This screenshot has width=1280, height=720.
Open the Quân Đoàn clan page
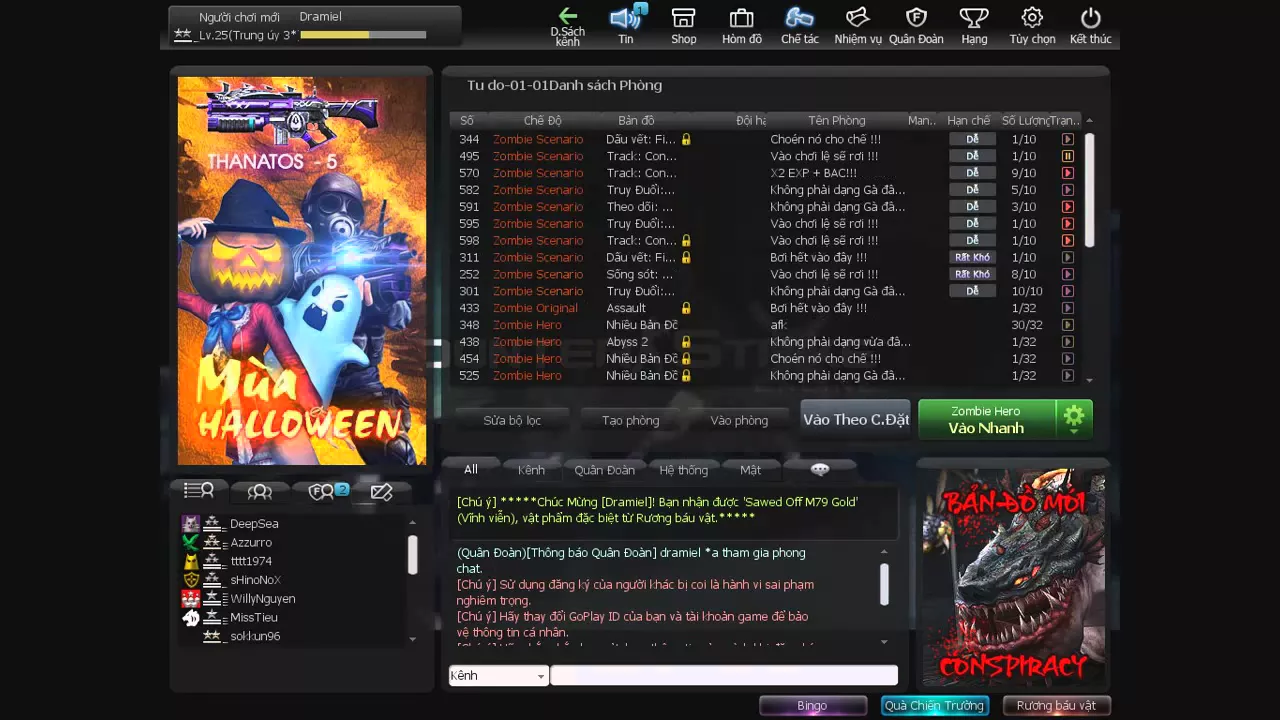(916, 27)
